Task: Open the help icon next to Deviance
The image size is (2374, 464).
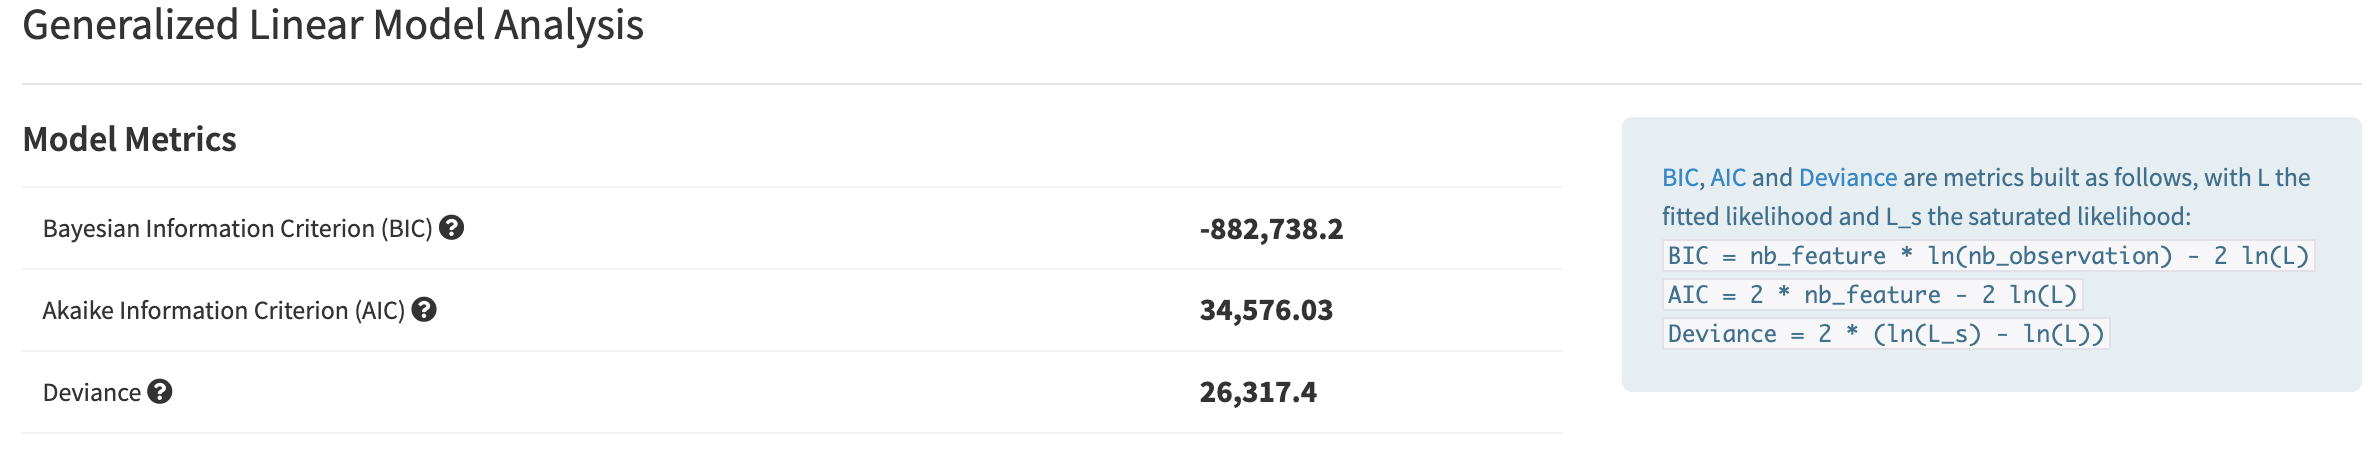Action: (x=160, y=392)
